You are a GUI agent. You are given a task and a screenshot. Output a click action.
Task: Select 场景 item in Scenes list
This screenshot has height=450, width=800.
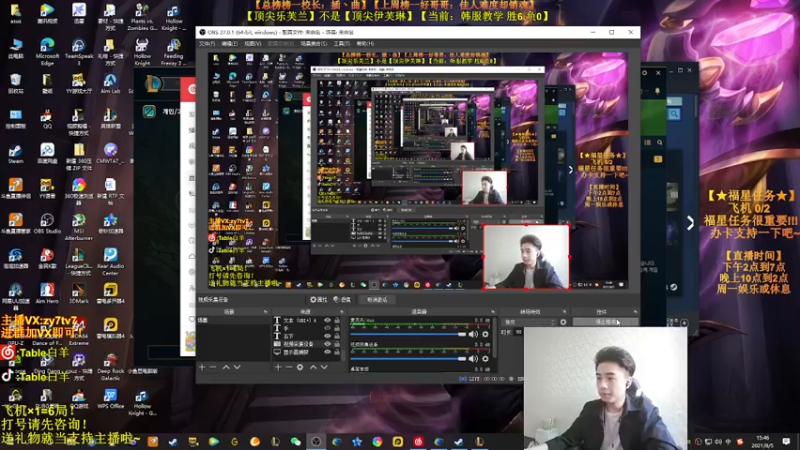click(x=233, y=320)
